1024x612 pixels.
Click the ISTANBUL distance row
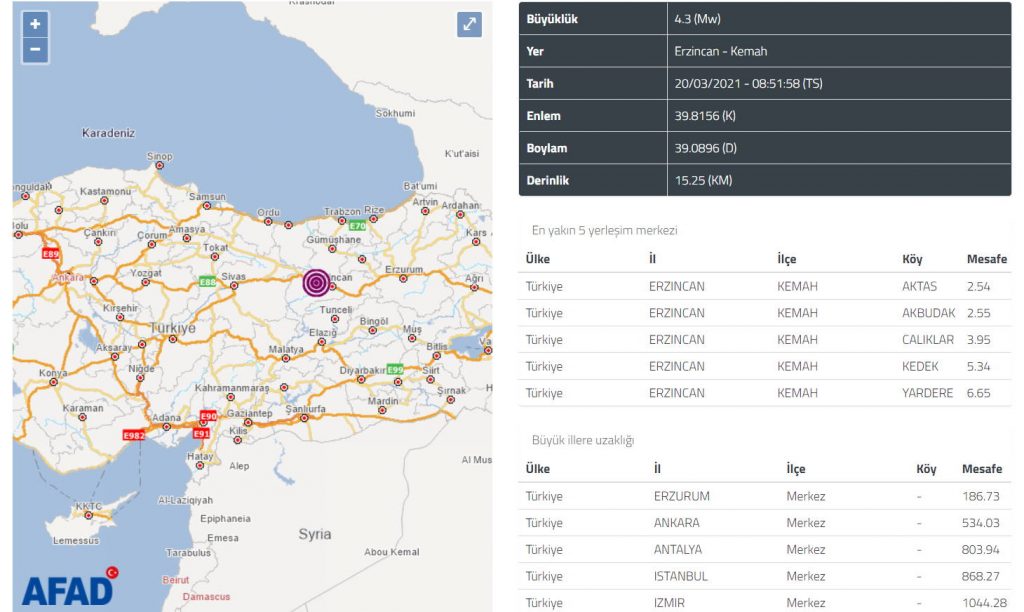(x=766, y=576)
